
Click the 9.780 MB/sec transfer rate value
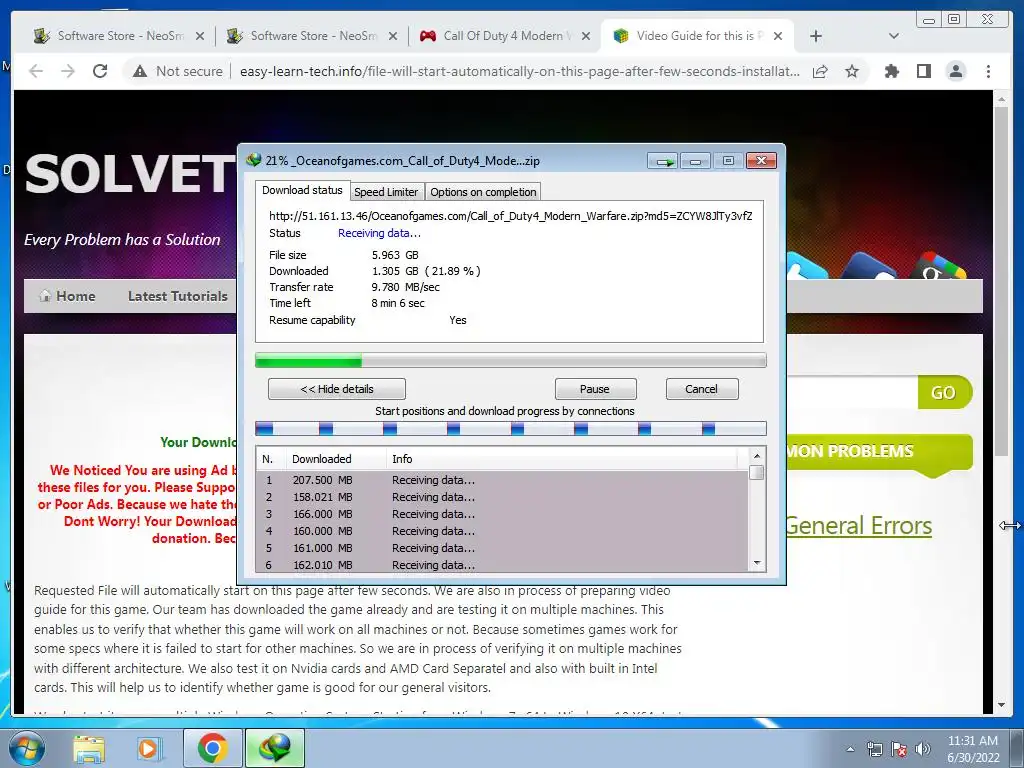(406, 287)
